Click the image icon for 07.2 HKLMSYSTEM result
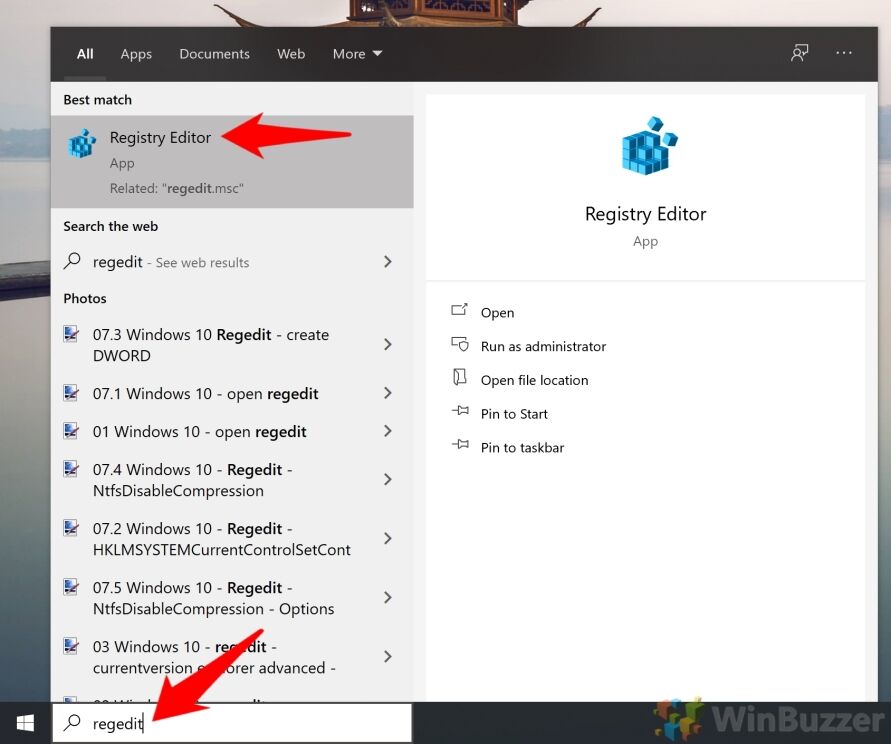Screen dimensions: 891x744 (70, 528)
